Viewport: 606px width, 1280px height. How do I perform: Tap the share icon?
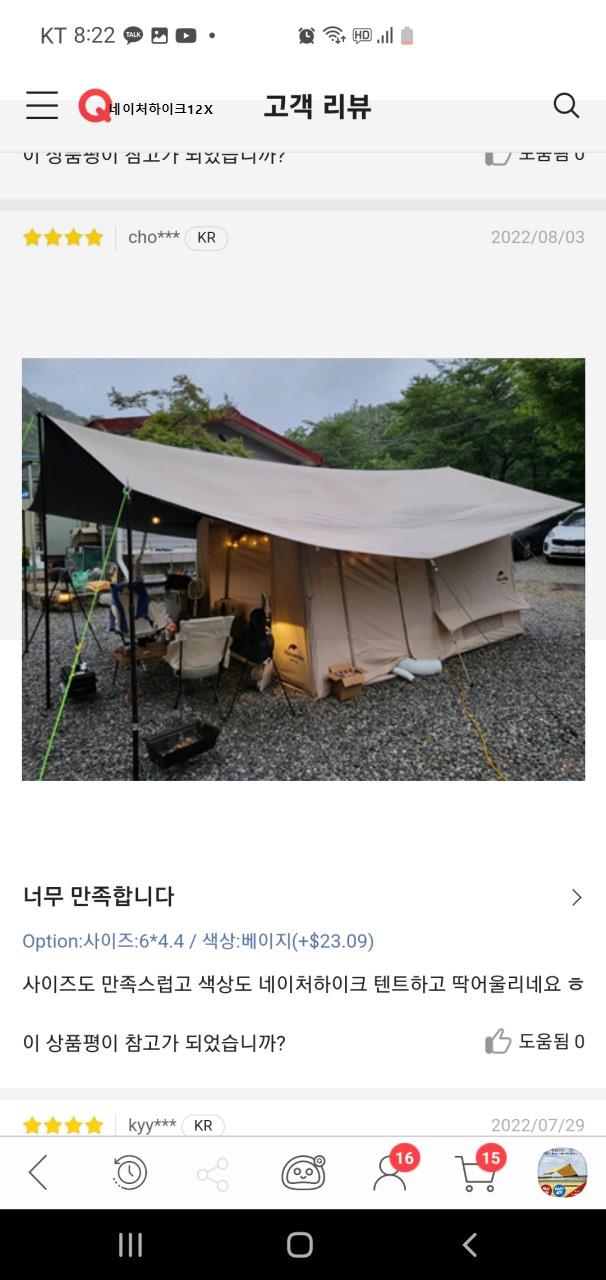click(212, 1173)
